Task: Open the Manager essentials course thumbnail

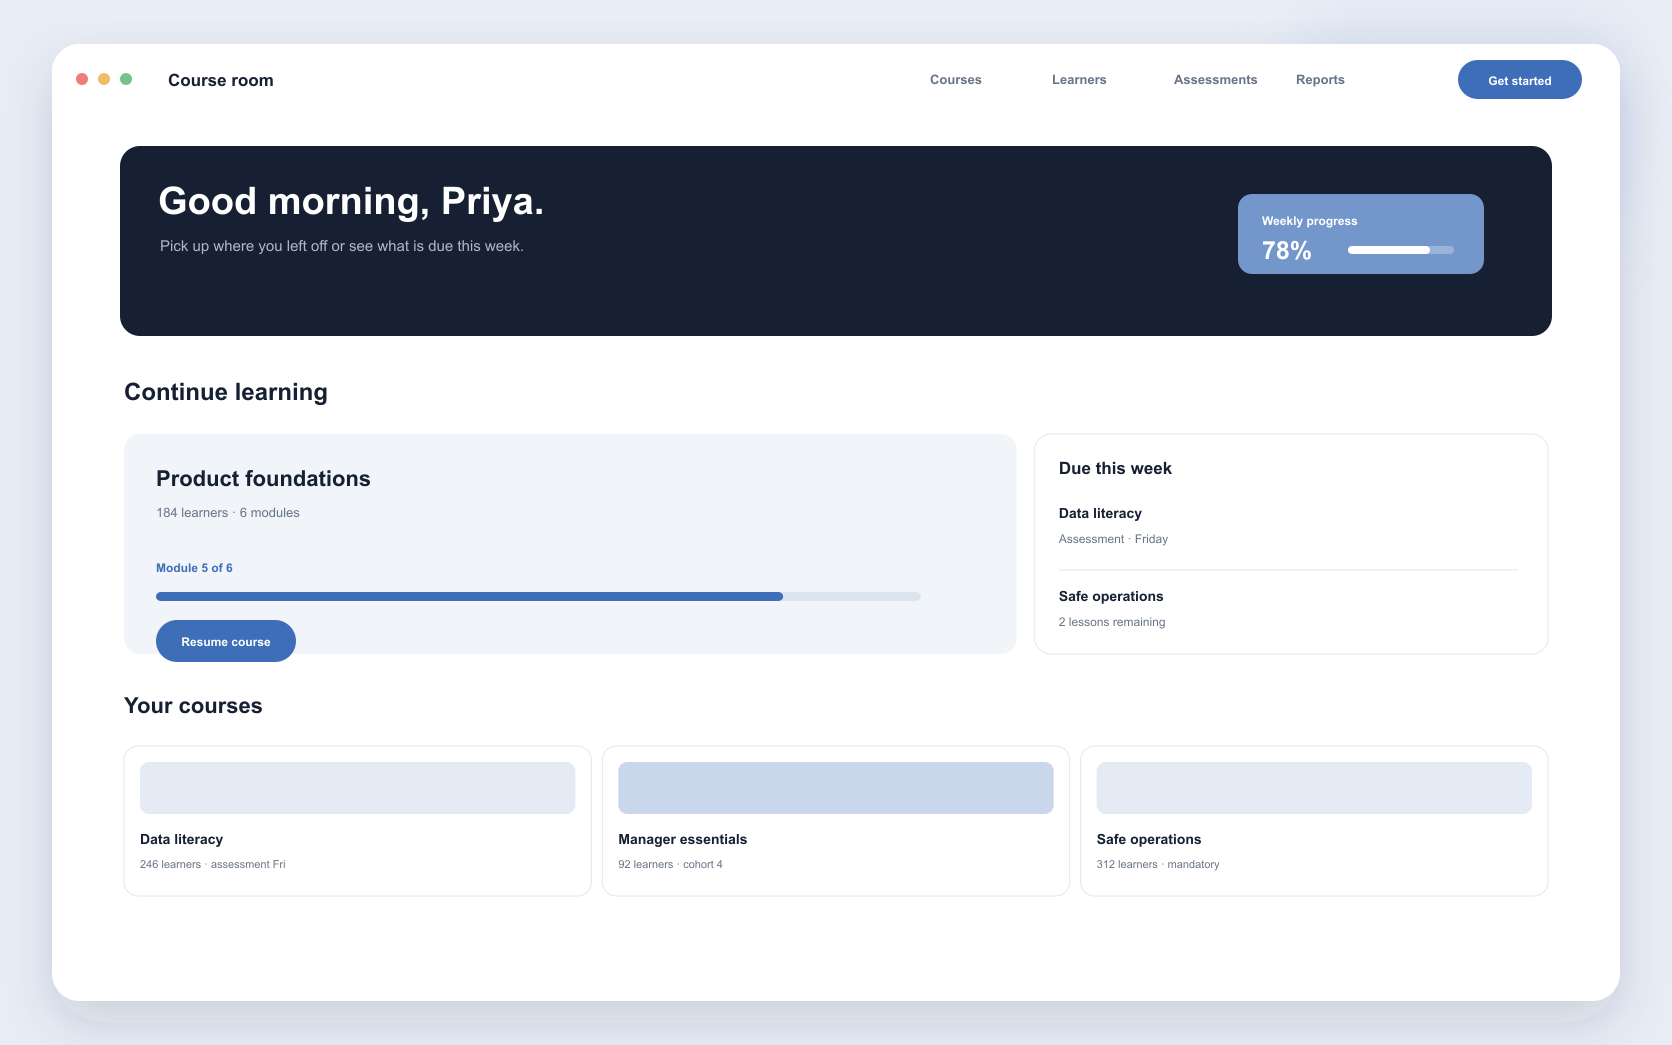Action: [835, 788]
